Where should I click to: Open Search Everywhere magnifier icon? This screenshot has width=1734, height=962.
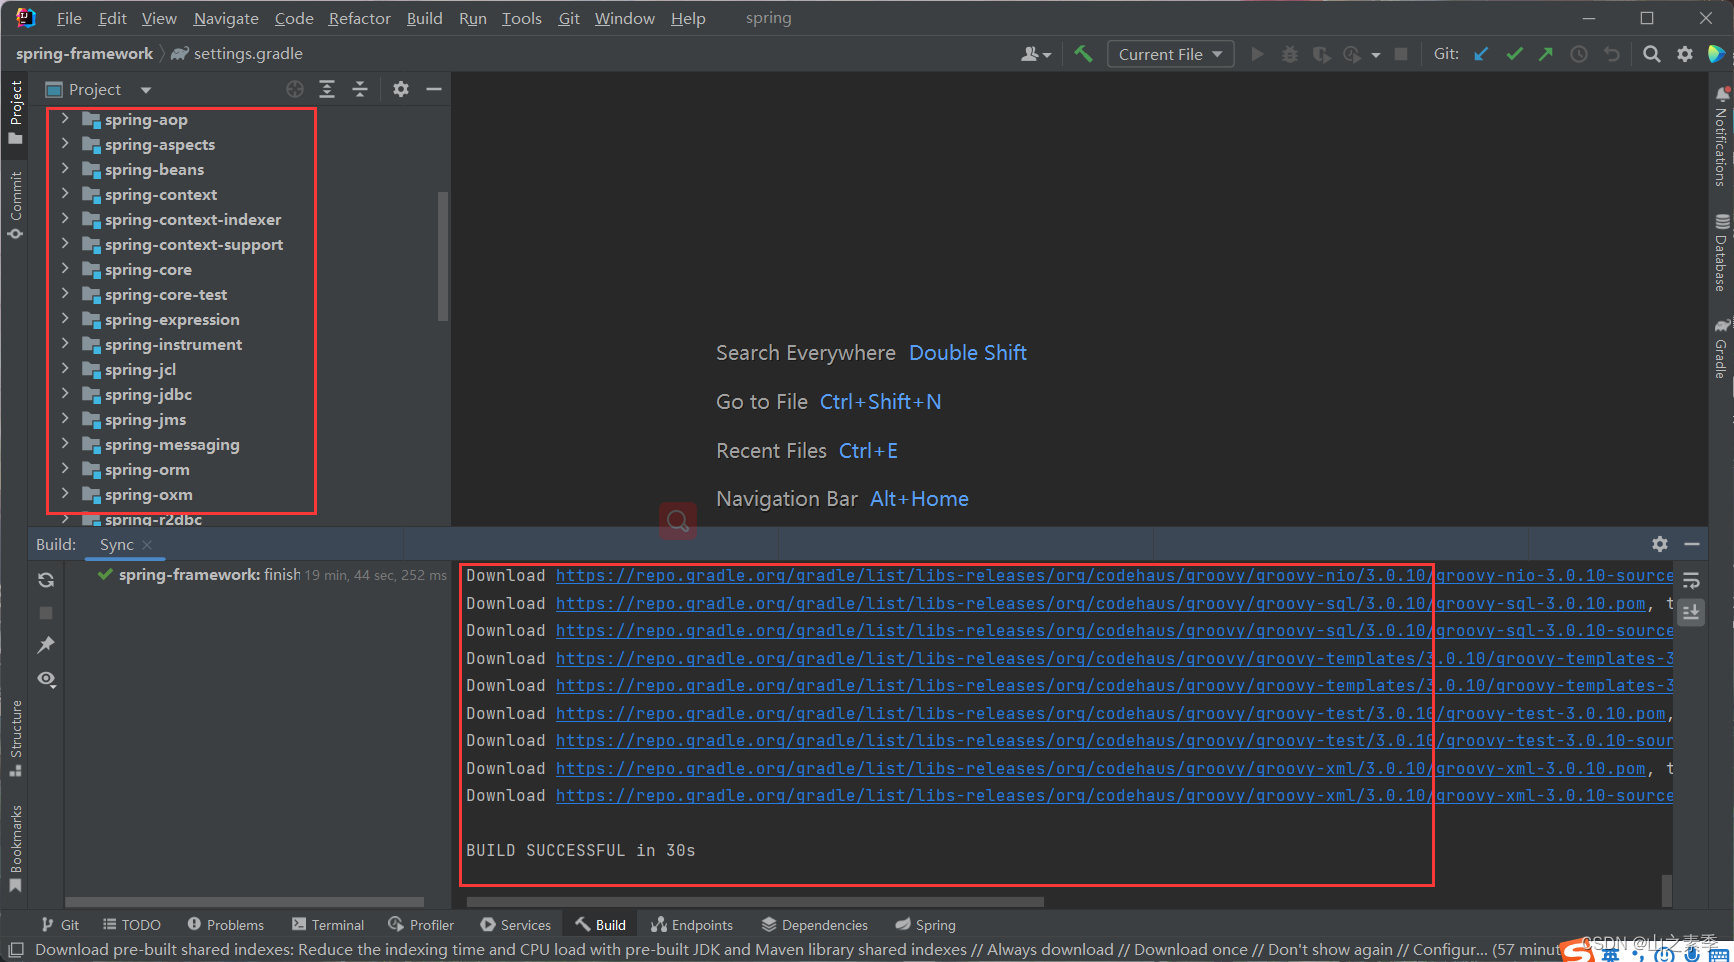pos(1652,54)
